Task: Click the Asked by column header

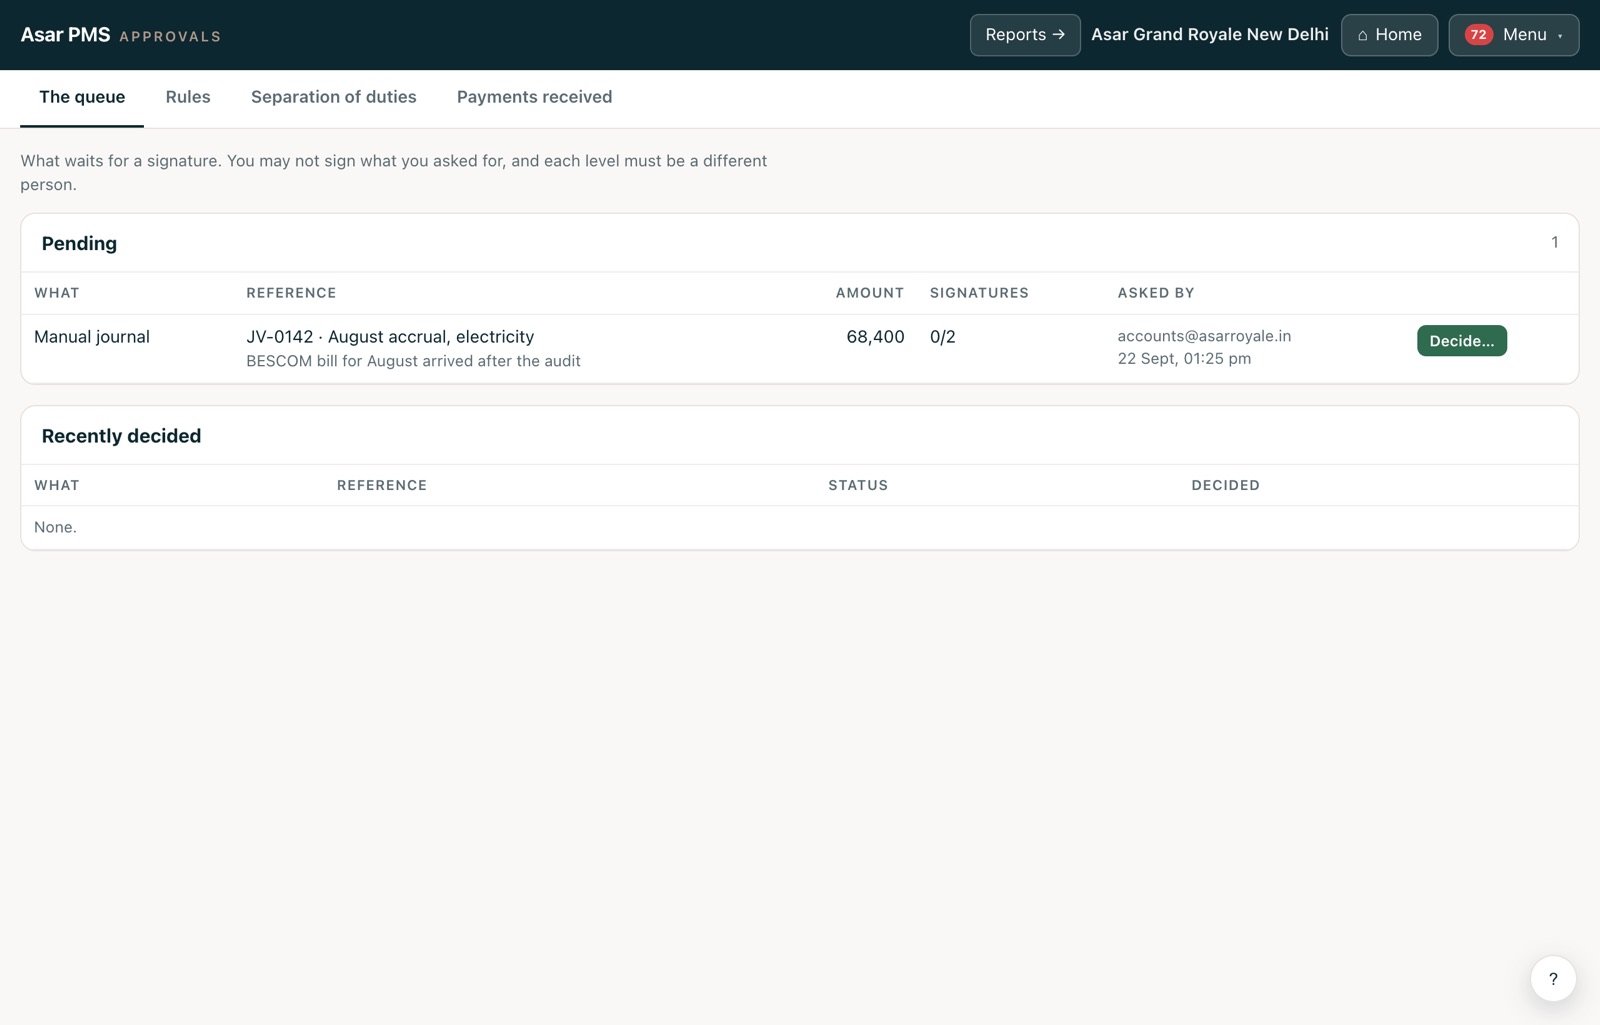Action: pos(1156,293)
